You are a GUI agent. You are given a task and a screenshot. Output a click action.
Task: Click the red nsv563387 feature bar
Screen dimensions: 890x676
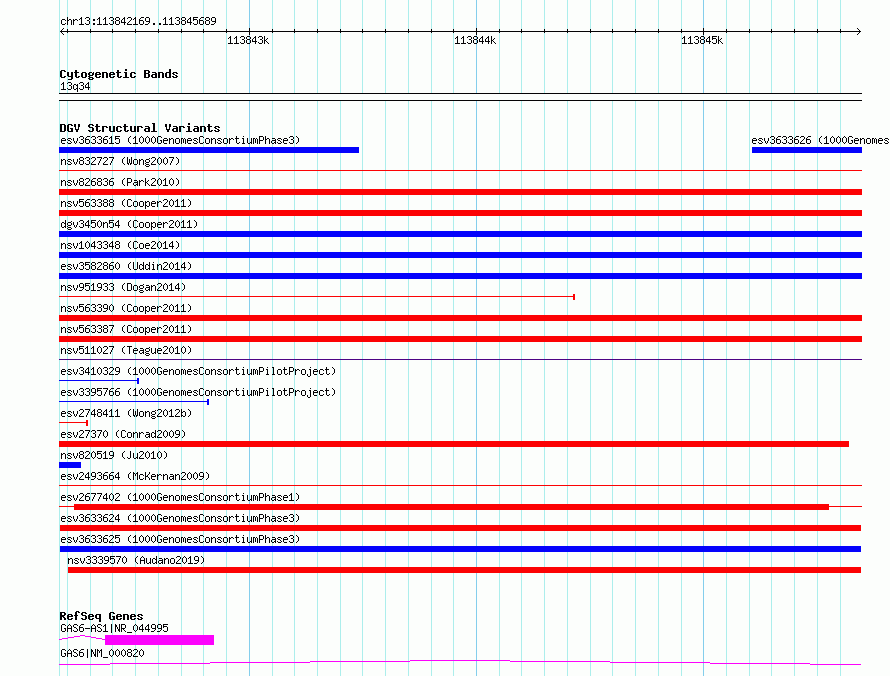point(460,339)
